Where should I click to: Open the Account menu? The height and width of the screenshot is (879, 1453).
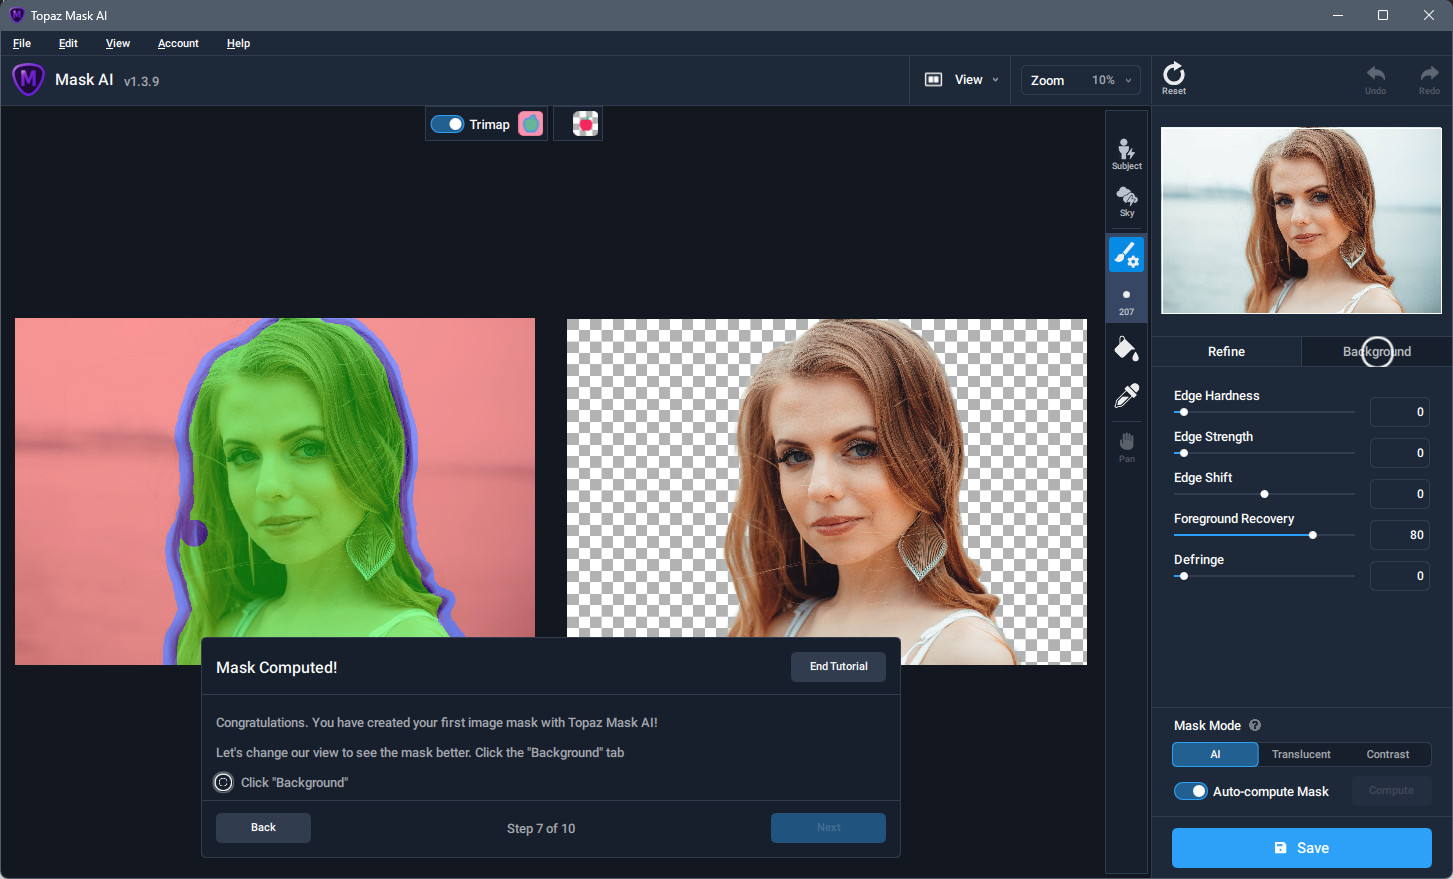tap(178, 43)
